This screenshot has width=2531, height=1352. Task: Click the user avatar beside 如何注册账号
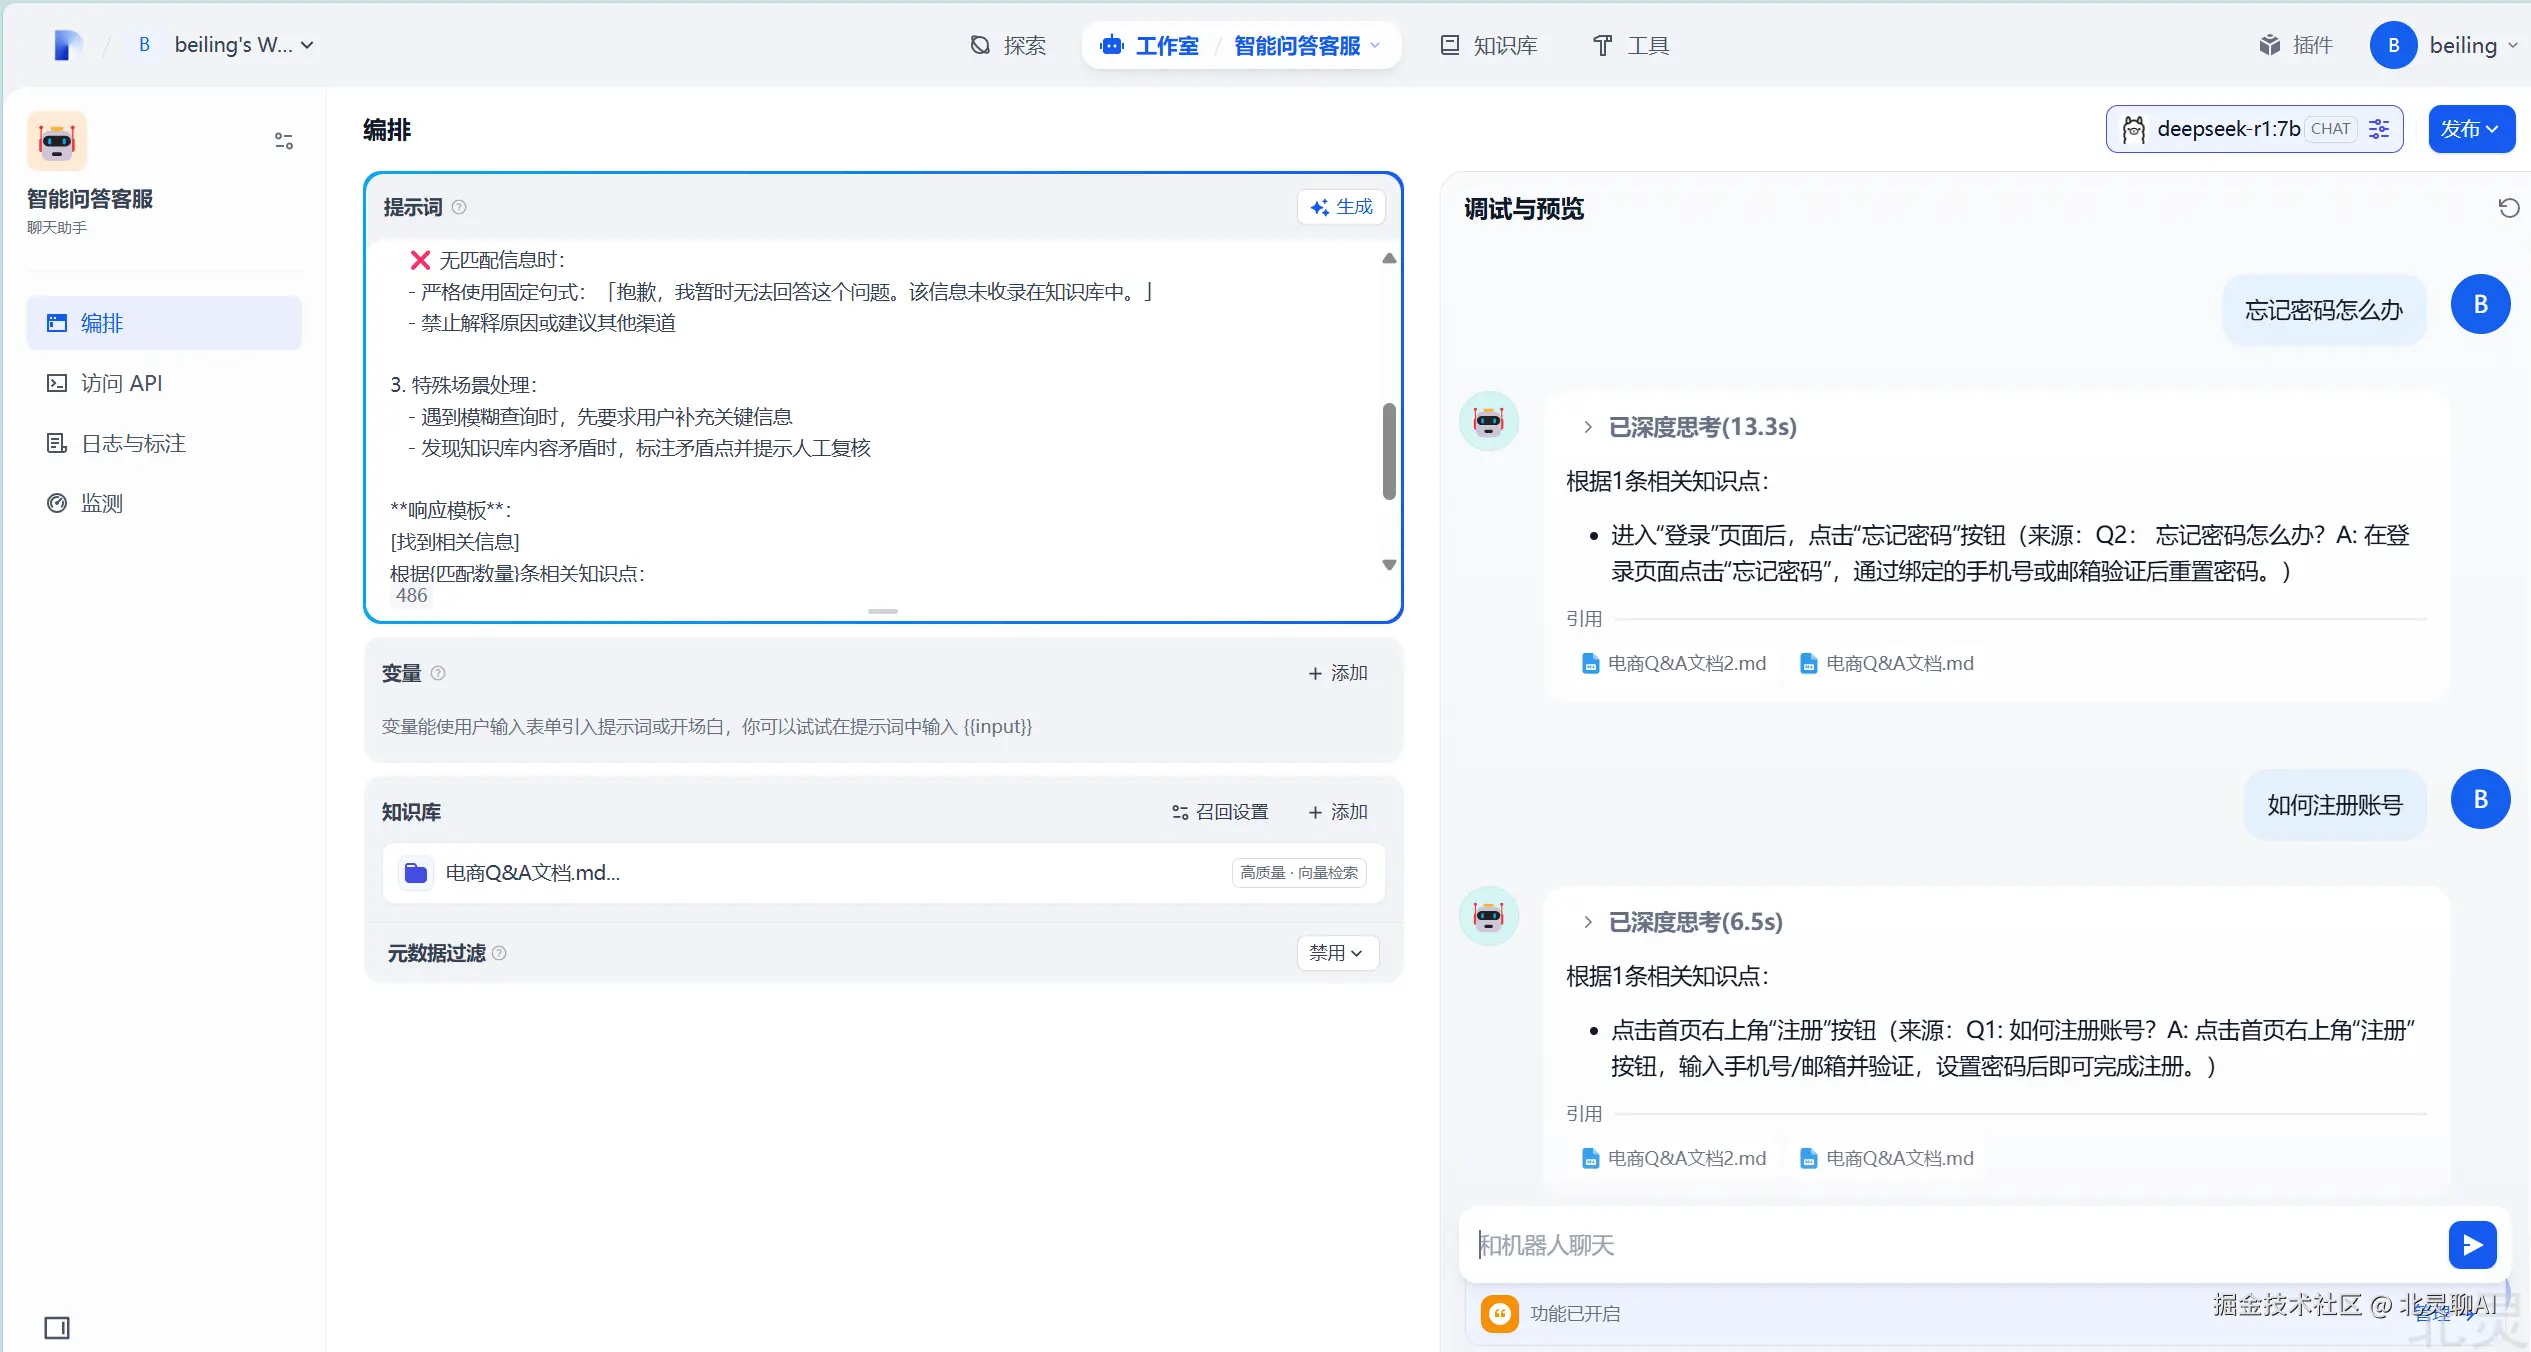tap(2481, 800)
